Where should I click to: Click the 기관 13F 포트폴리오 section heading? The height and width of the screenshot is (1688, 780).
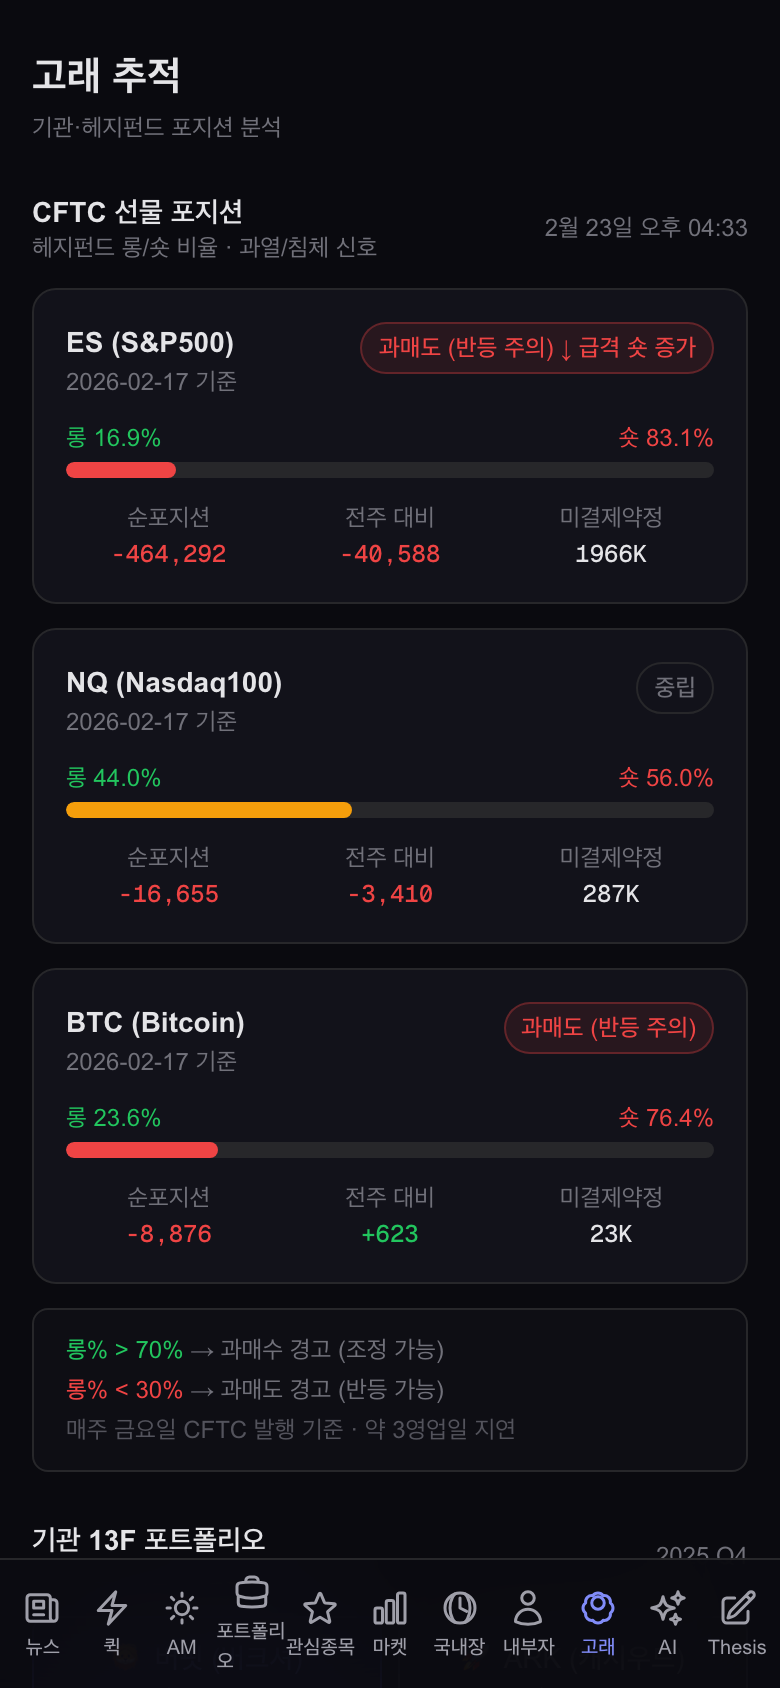(x=149, y=1539)
